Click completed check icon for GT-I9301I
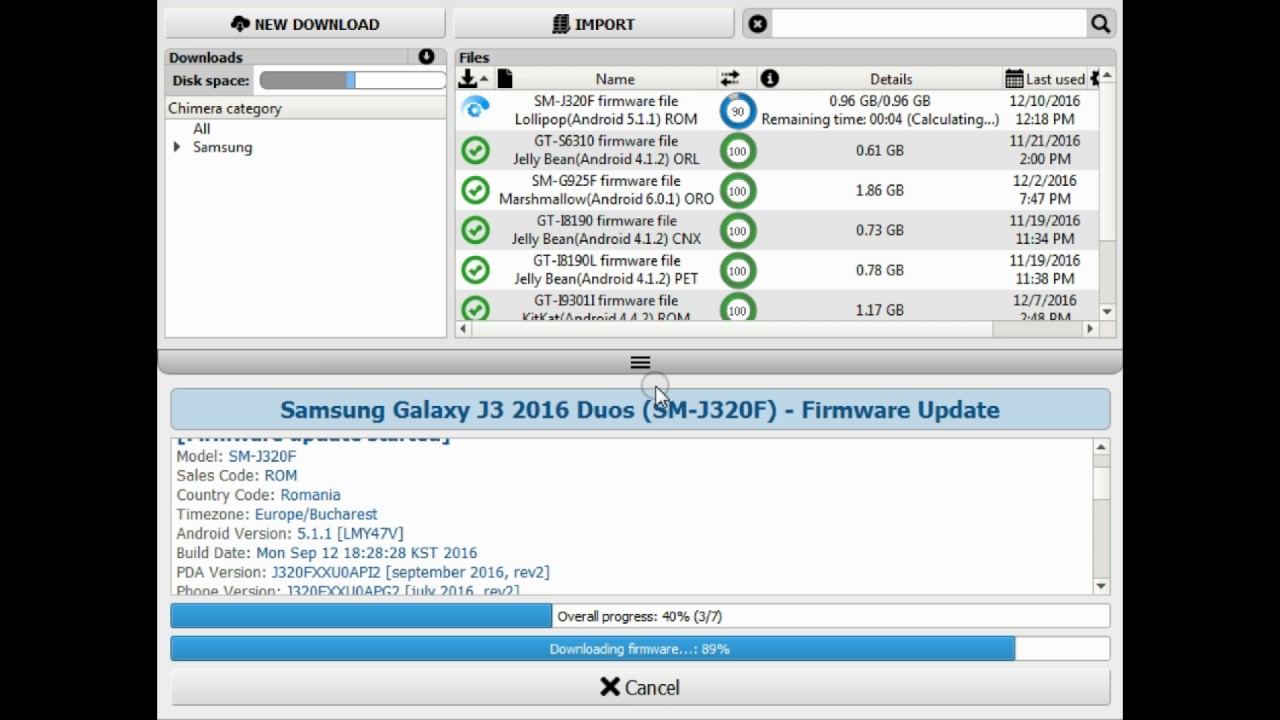This screenshot has height=720, width=1280. (476, 308)
